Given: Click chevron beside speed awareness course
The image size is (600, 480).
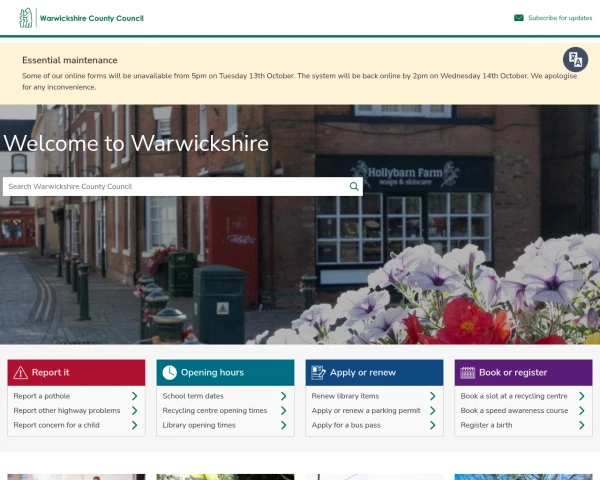Looking at the screenshot, I should point(582,410).
